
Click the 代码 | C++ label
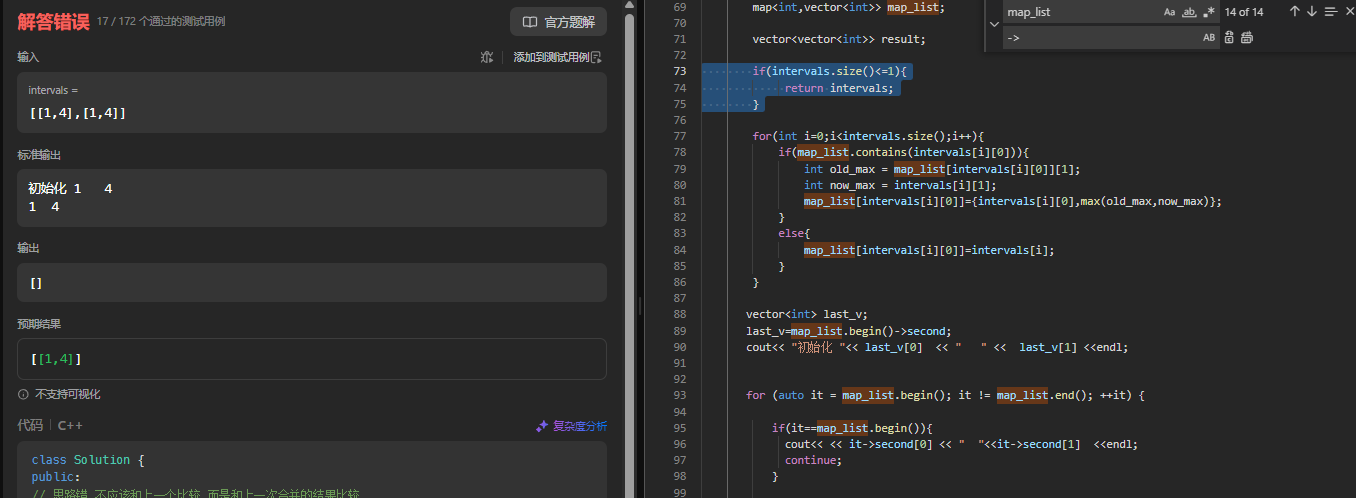coord(50,425)
